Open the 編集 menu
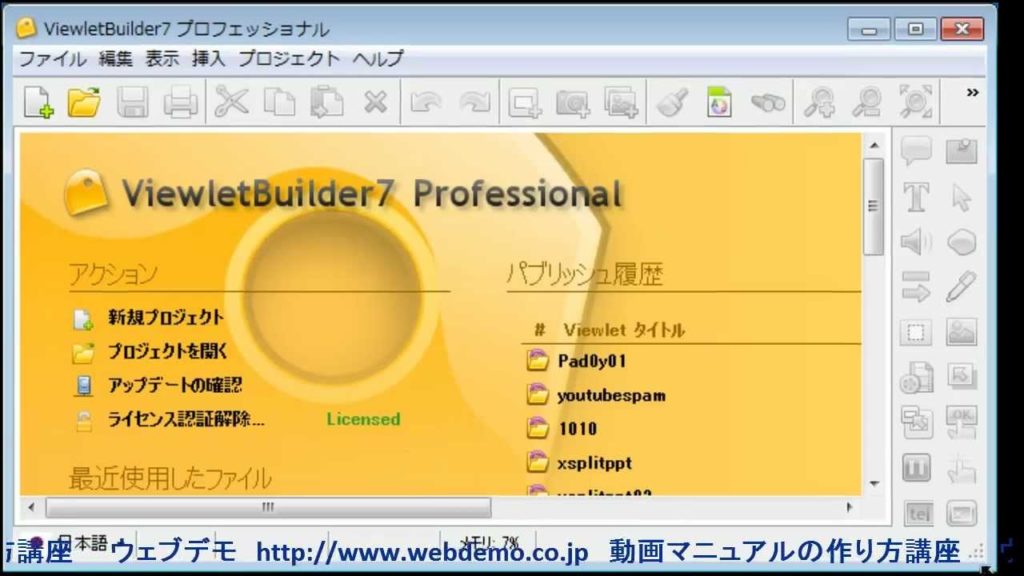Image resolution: width=1024 pixels, height=576 pixels. pyautogui.click(x=116, y=59)
